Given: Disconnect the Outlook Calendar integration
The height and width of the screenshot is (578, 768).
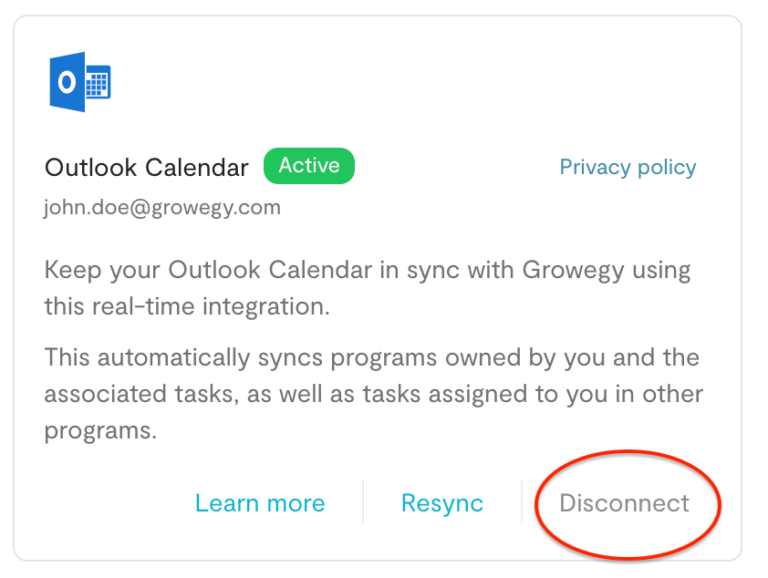Looking at the screenshot, I should (624, 503).
